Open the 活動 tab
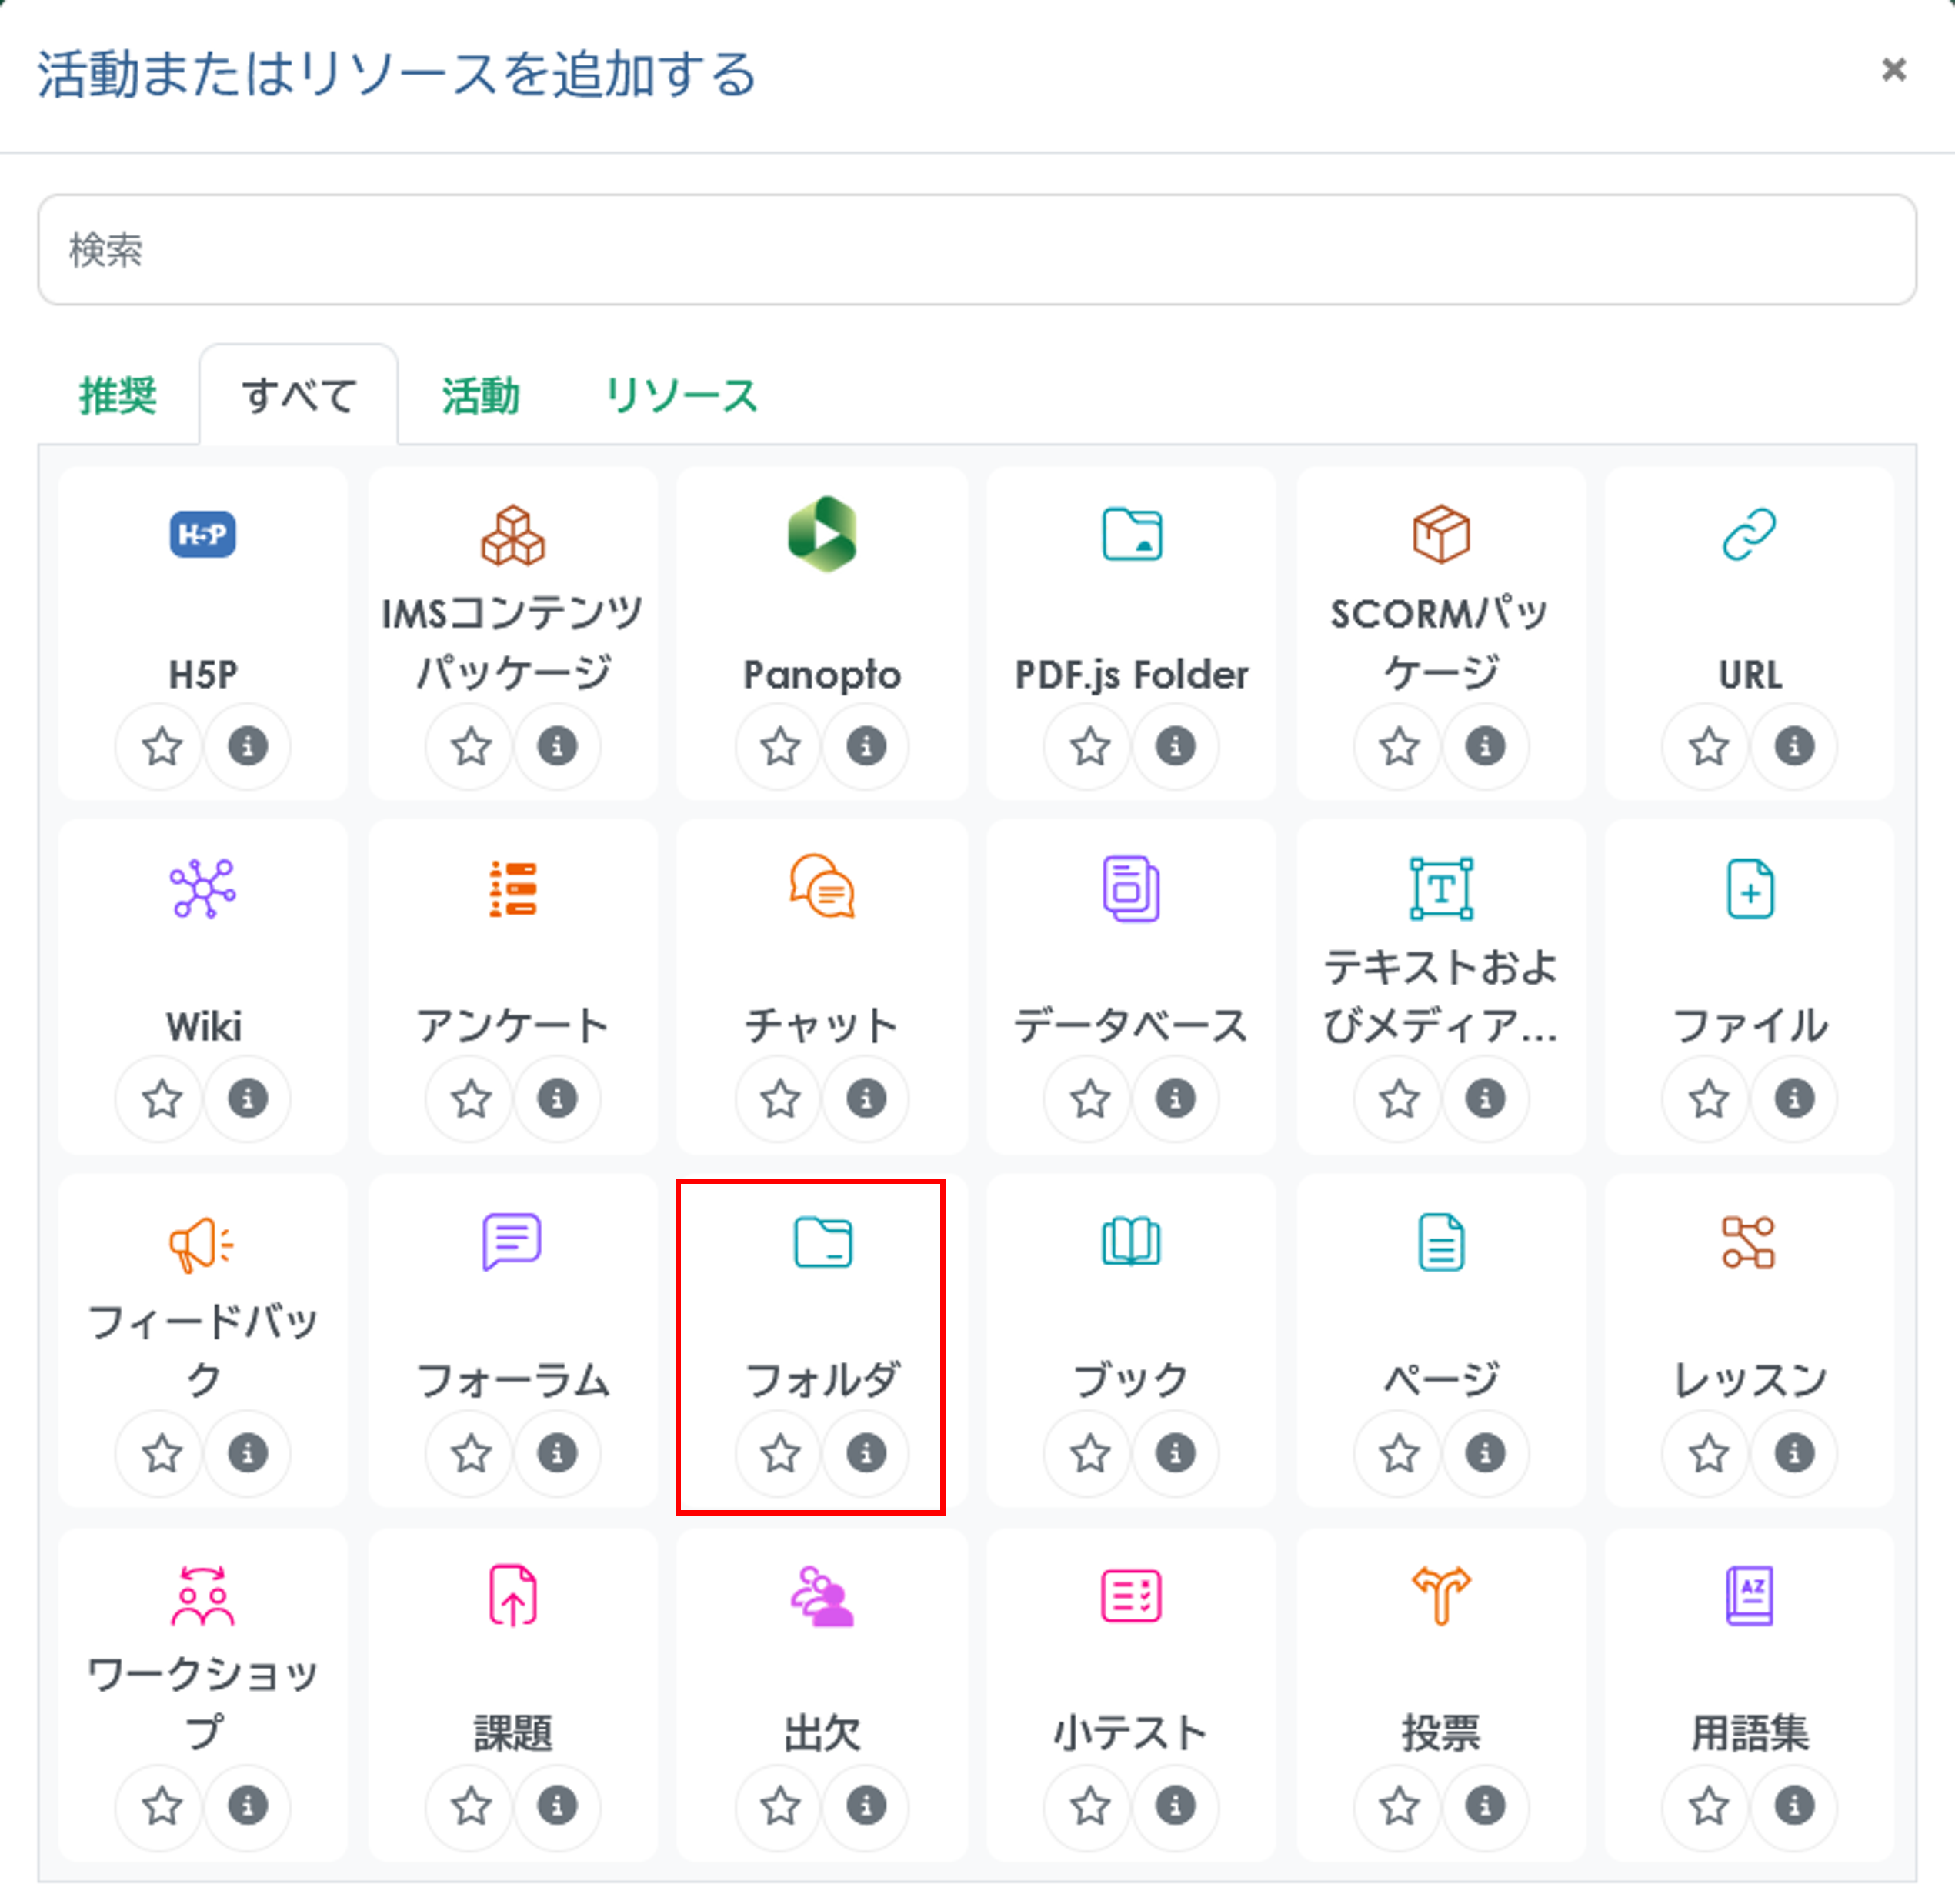Screen dimensions: 1955x1904 point(481,396)
